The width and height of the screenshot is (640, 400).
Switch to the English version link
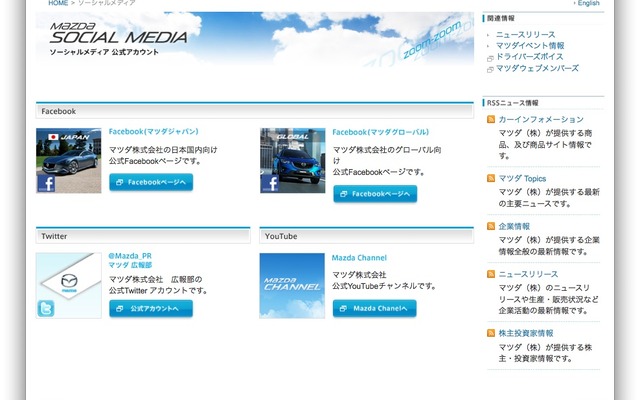[x=589, y=3]
